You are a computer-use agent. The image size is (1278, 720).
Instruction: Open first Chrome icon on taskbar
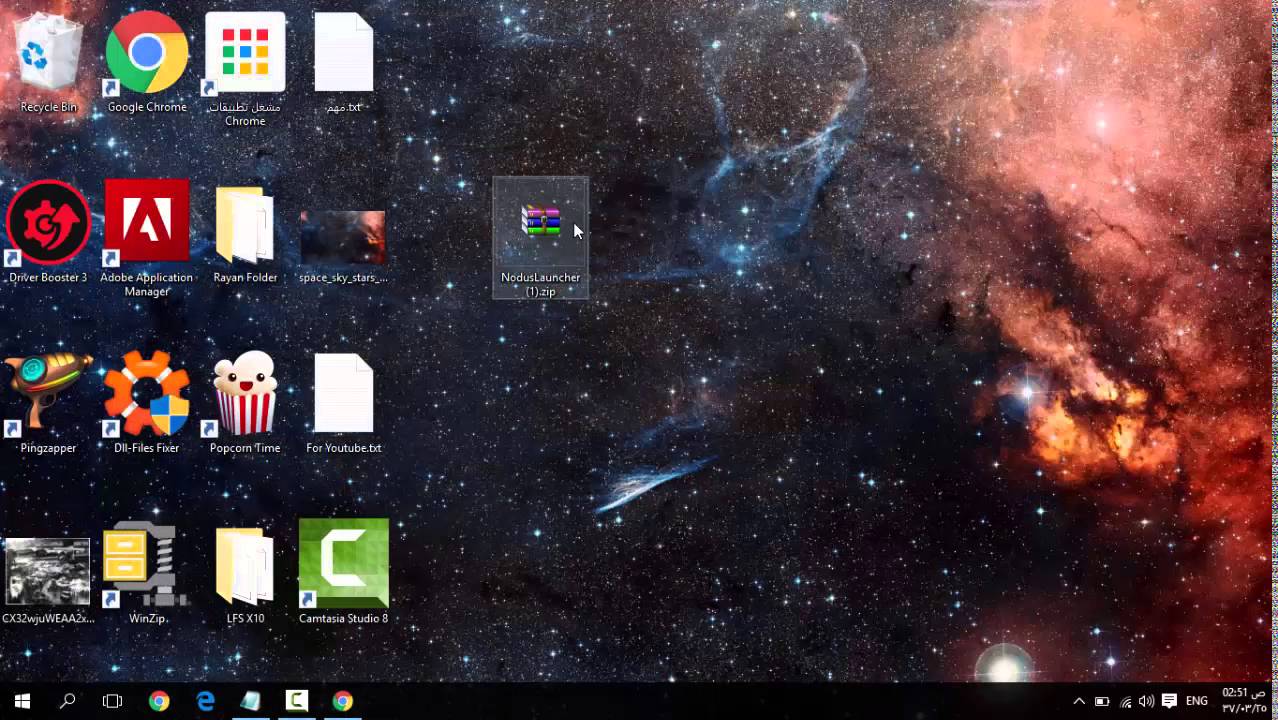tap(159, 701)
